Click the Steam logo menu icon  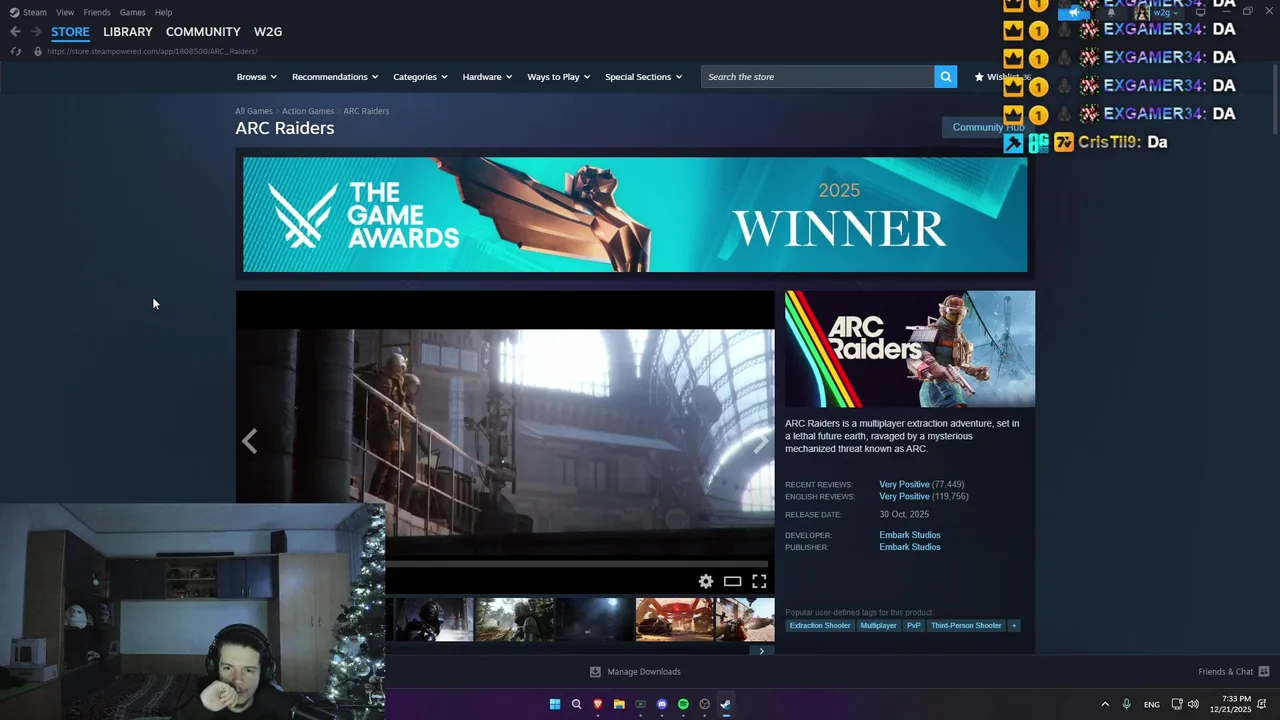pos(14,12)
